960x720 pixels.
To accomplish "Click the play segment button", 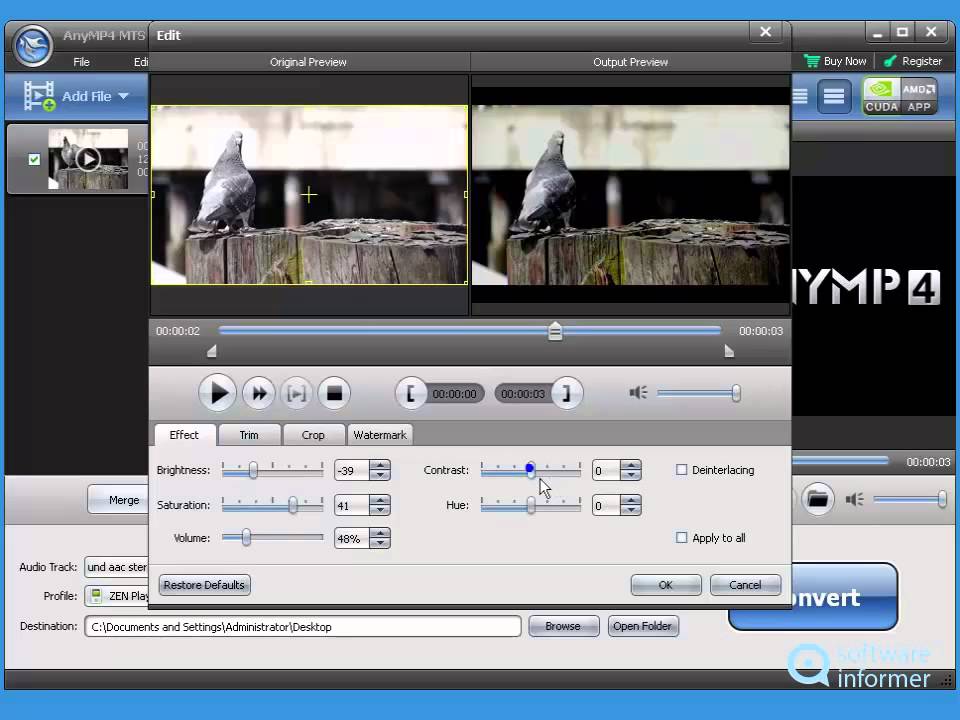I will tap(296, 393).
